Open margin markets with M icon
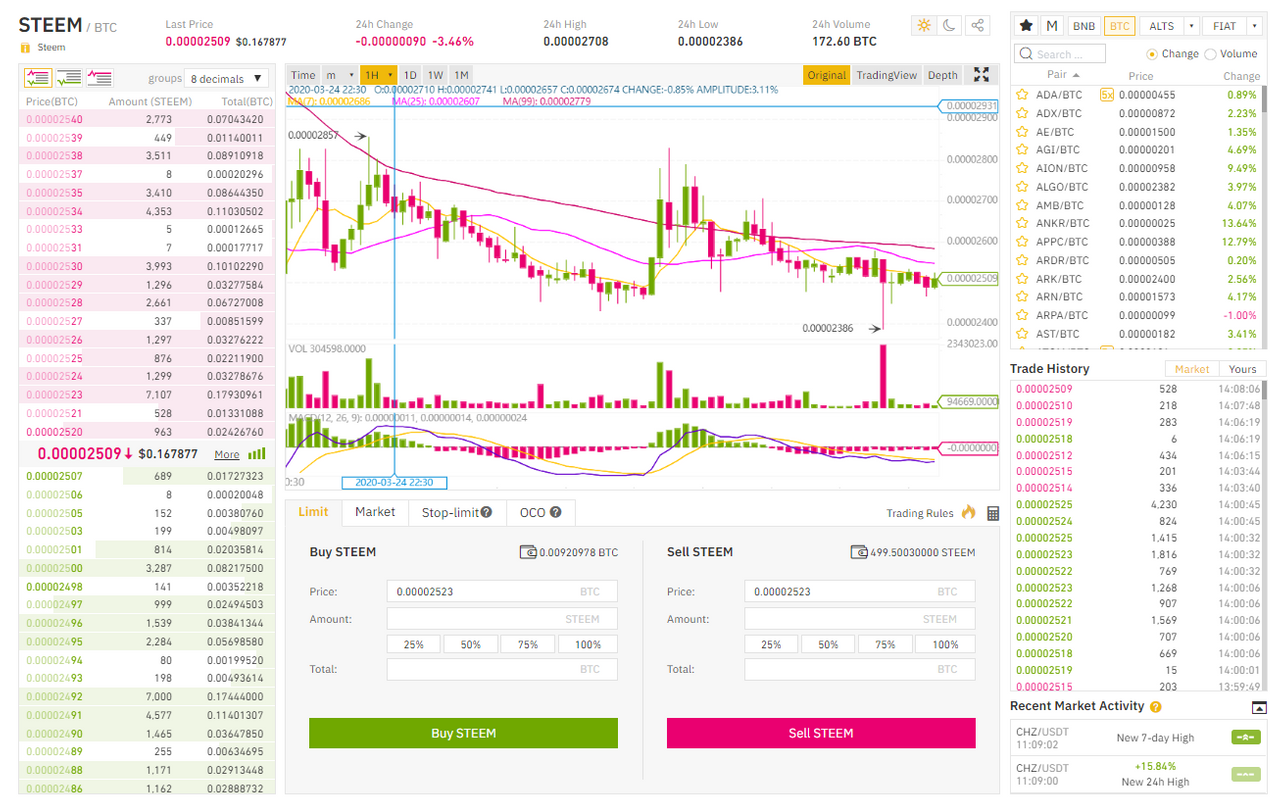This screenshot has width=1280, height=803. (1052, 26)
